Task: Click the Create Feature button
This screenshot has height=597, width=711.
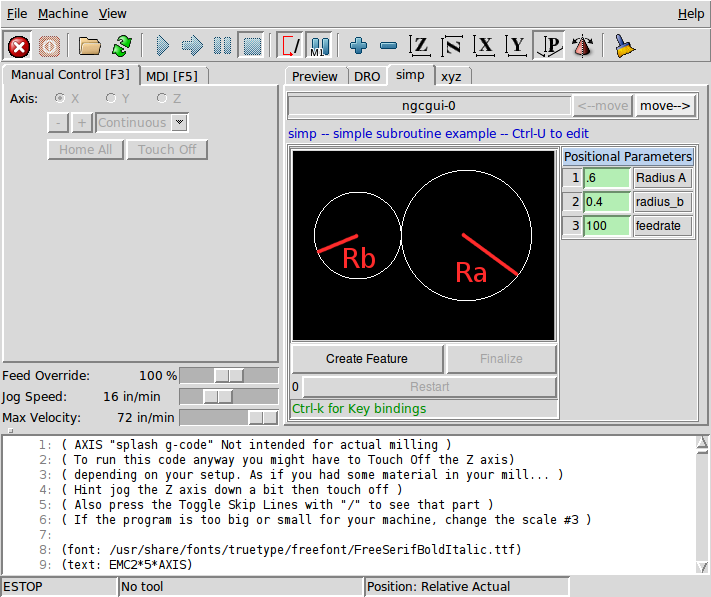Action: [367, 359]
